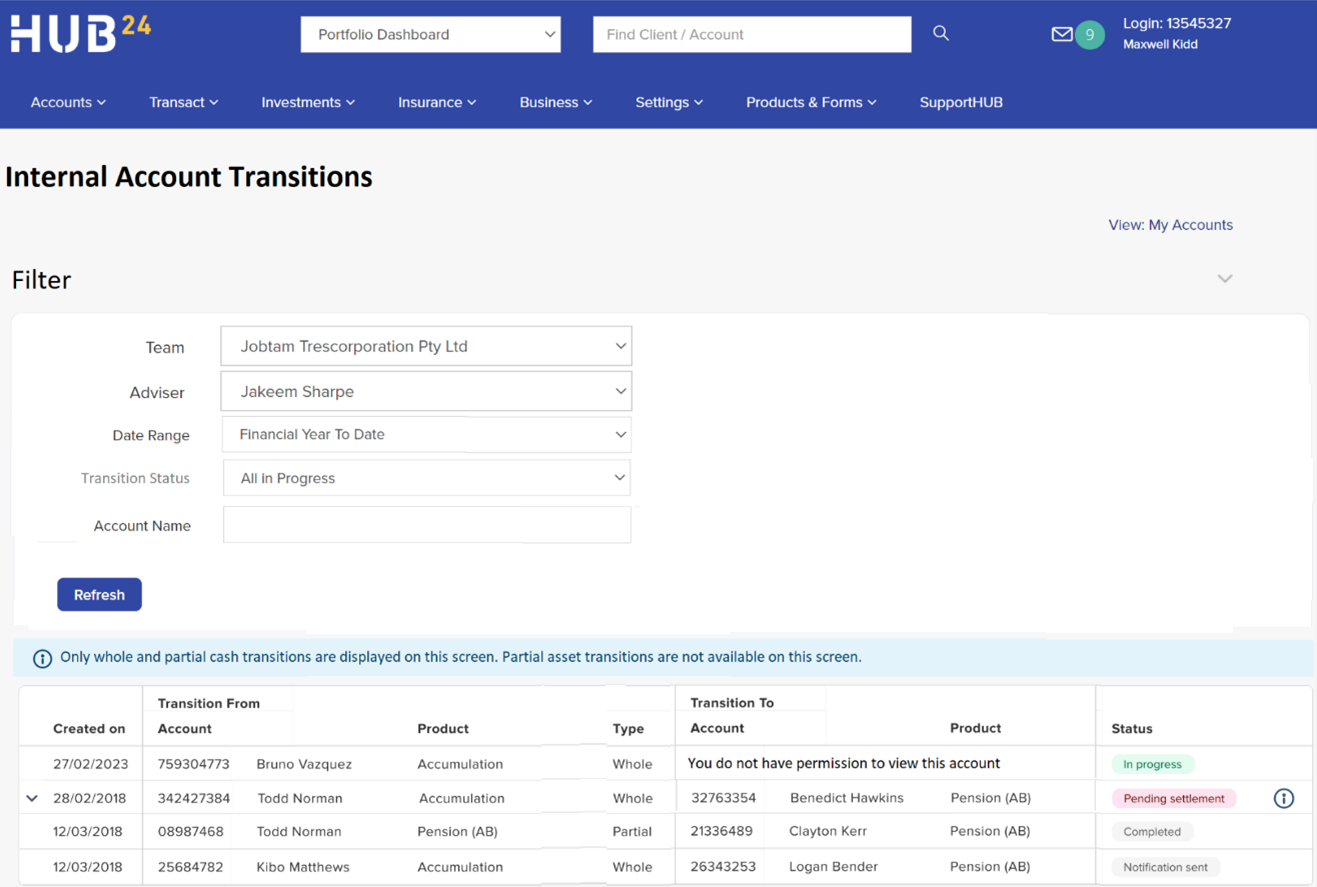The width and height of the screenshot is (1317, 887).
Task: Collapse the 28/02/2018 transition row
Action: (x=31, y=798)
